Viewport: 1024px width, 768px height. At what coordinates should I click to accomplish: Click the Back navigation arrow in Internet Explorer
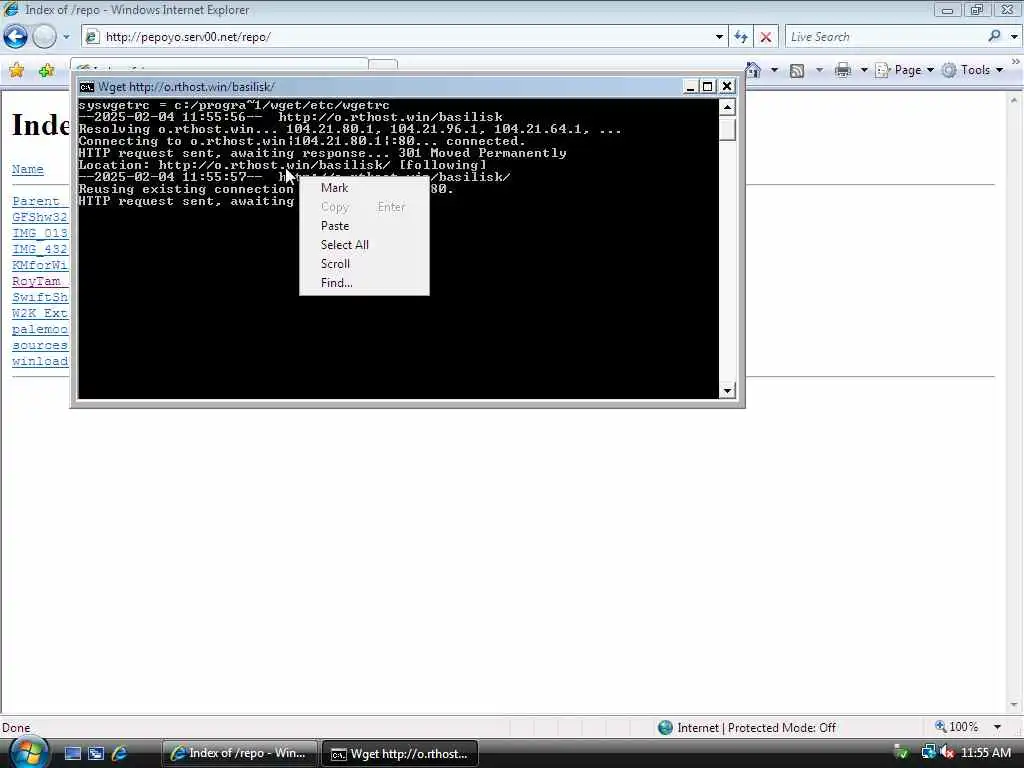coord(16,37)
